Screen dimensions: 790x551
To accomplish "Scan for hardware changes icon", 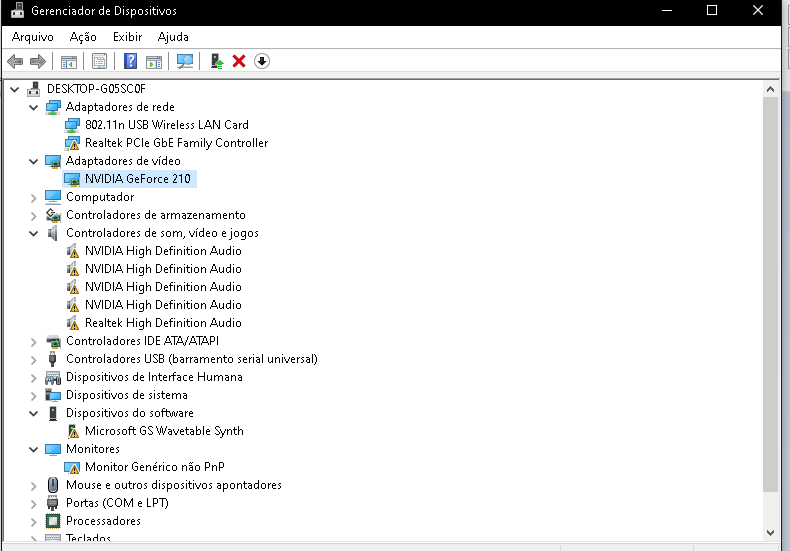I will (184, 61).
